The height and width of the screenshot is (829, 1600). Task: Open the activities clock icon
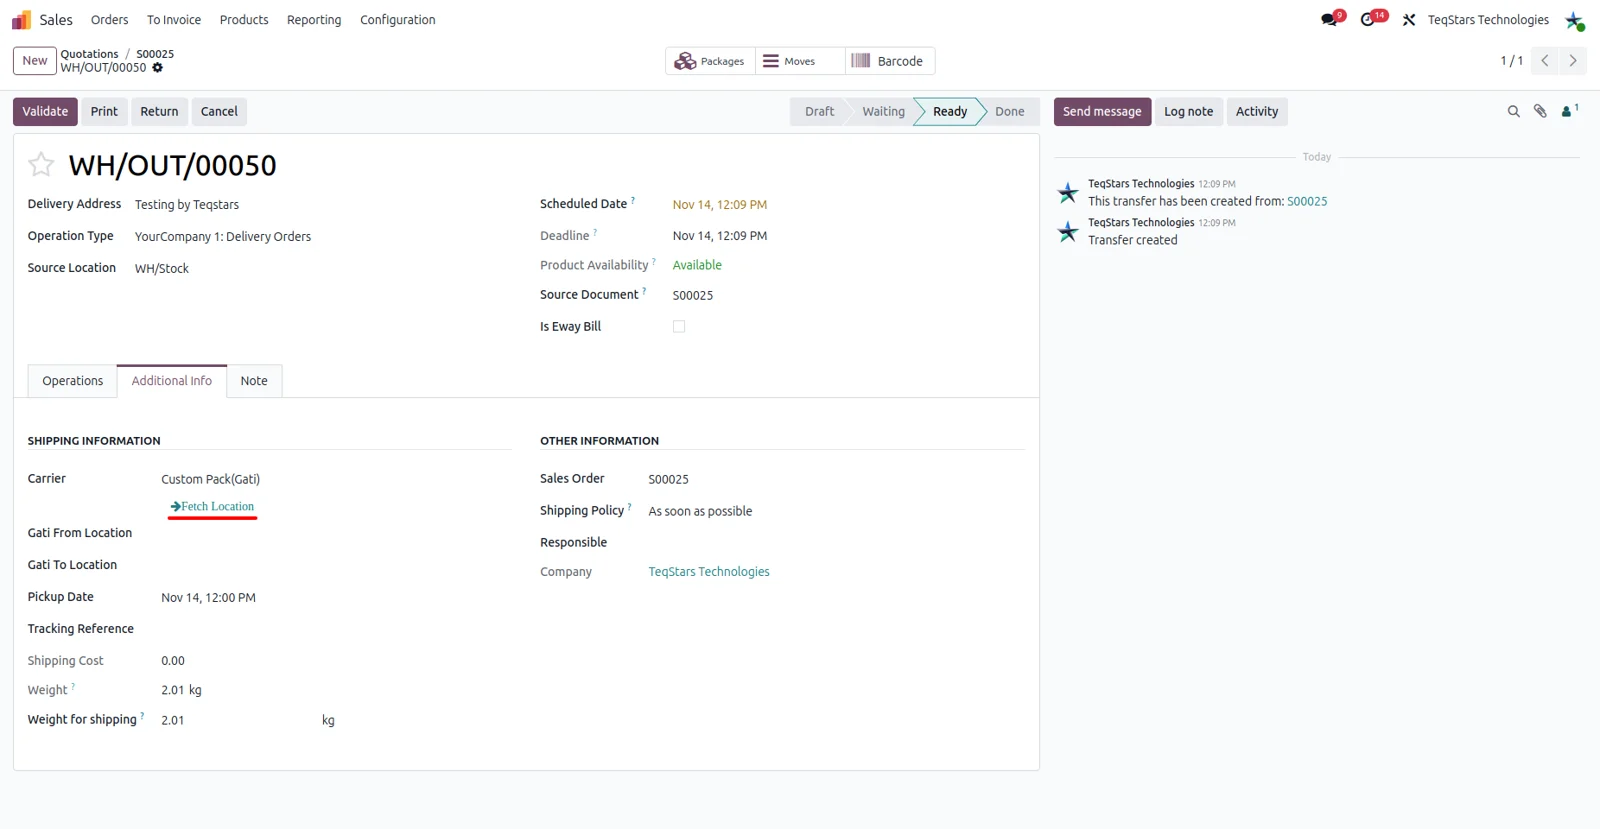1368,20
